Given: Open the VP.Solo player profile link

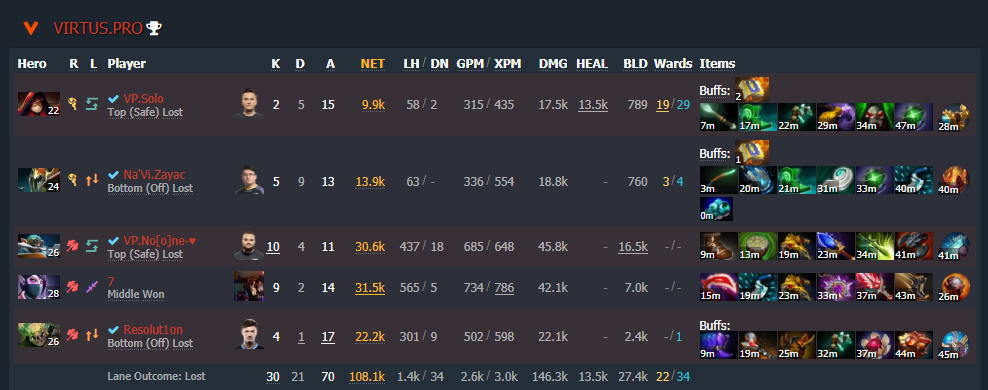Looking at the screenshot, I should [x=145, y=98].
